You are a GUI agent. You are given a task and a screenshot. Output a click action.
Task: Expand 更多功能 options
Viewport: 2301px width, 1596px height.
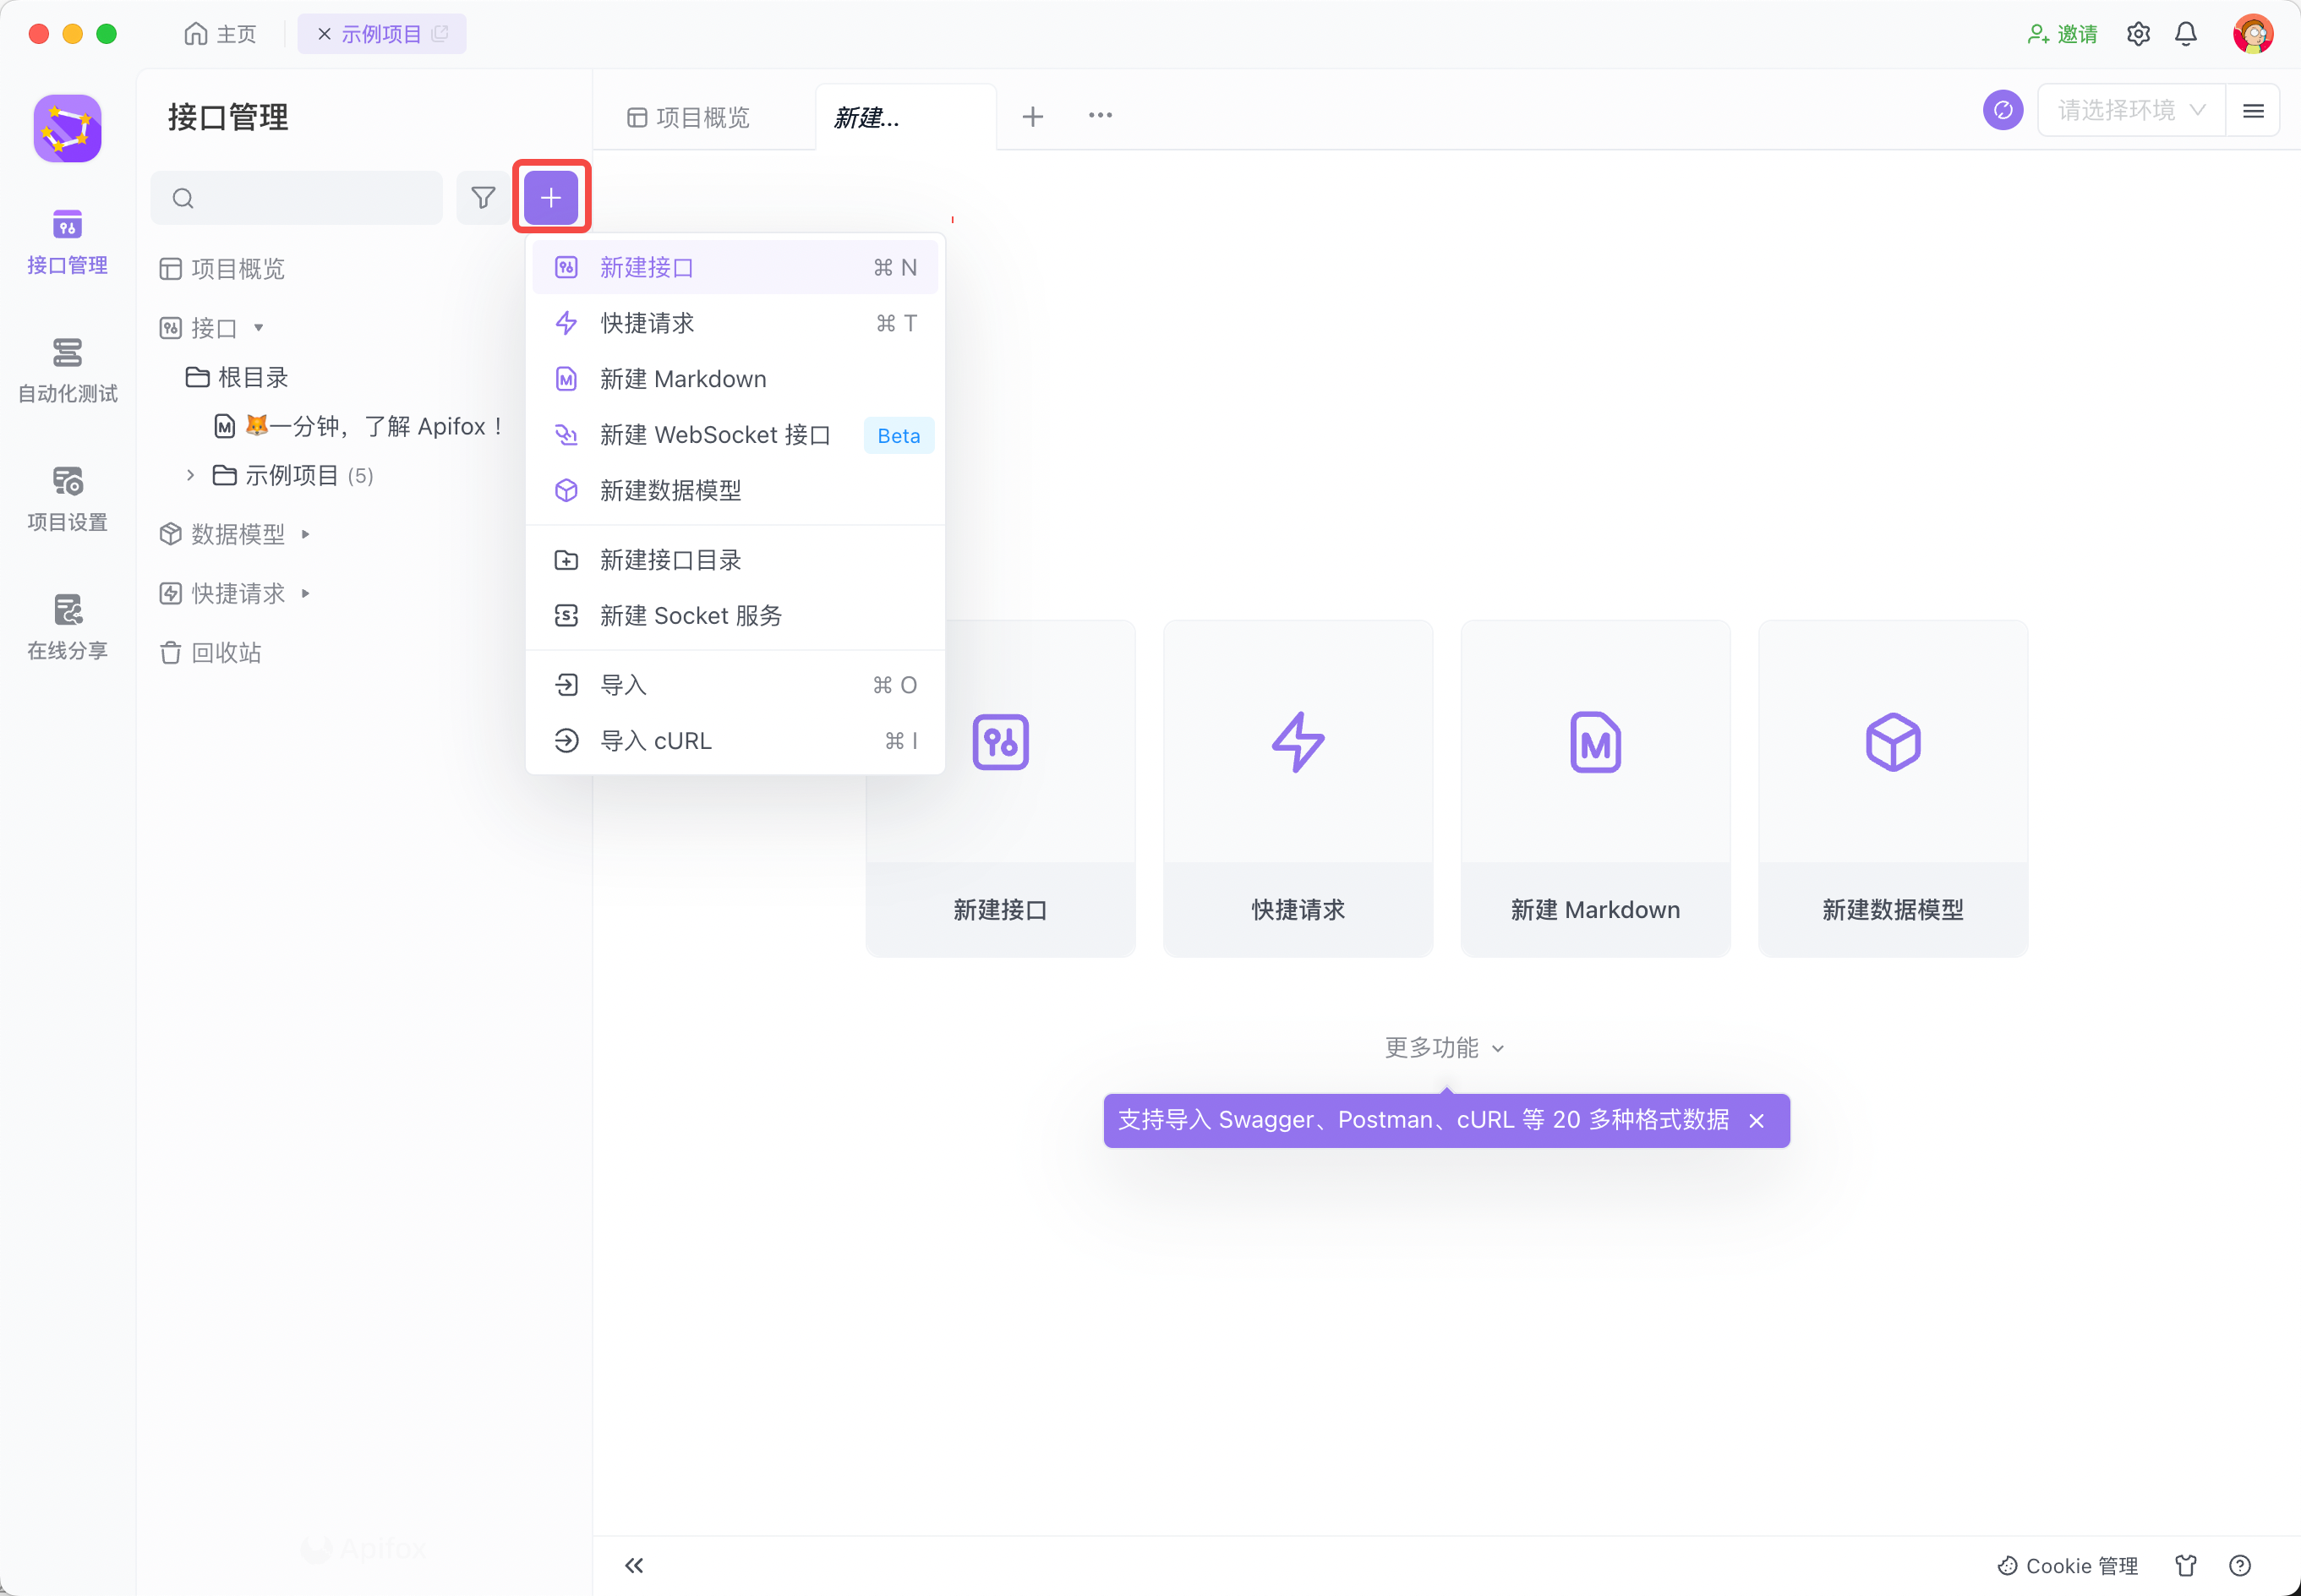(x=1444, y=1047)
